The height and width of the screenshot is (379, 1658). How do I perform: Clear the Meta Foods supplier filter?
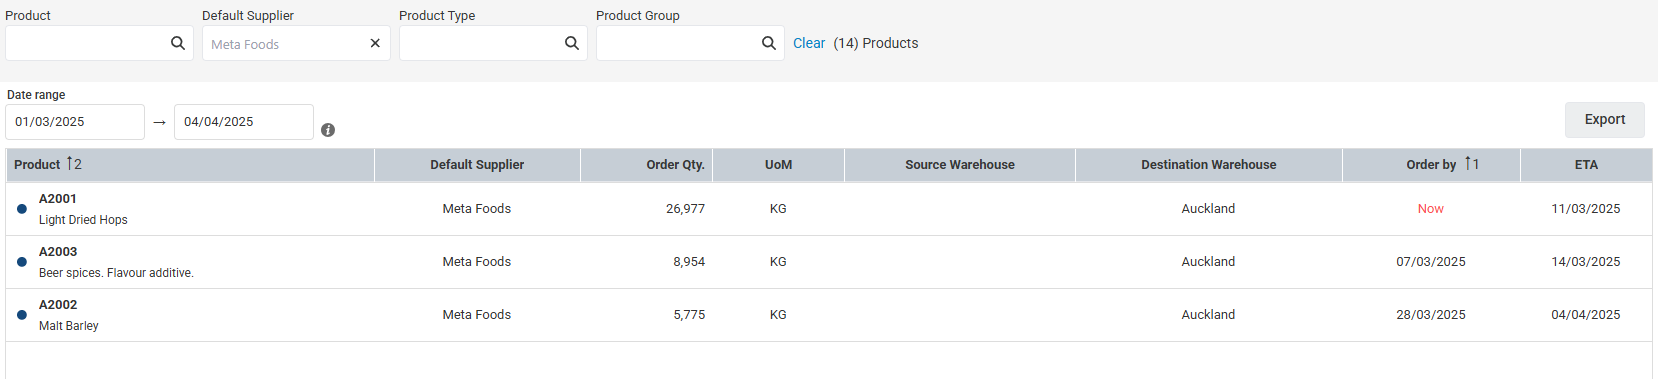click(x=375, y=43)
